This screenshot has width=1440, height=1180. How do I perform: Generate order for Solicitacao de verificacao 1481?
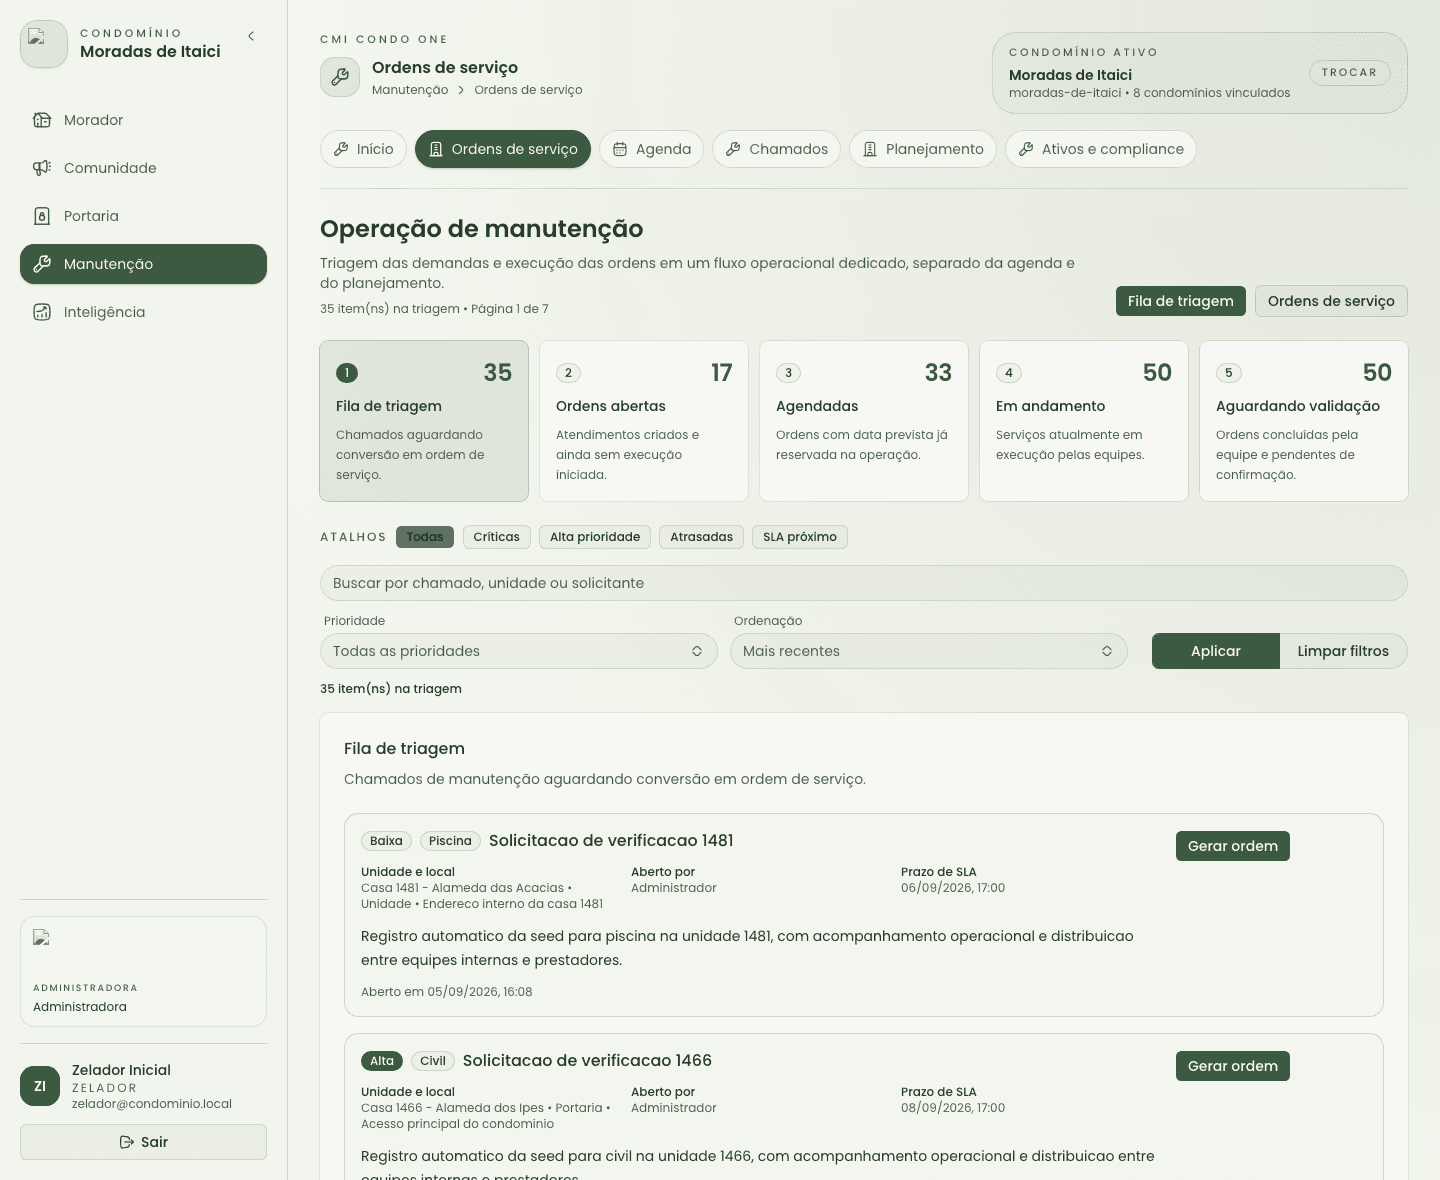(x=1233, y=846)
